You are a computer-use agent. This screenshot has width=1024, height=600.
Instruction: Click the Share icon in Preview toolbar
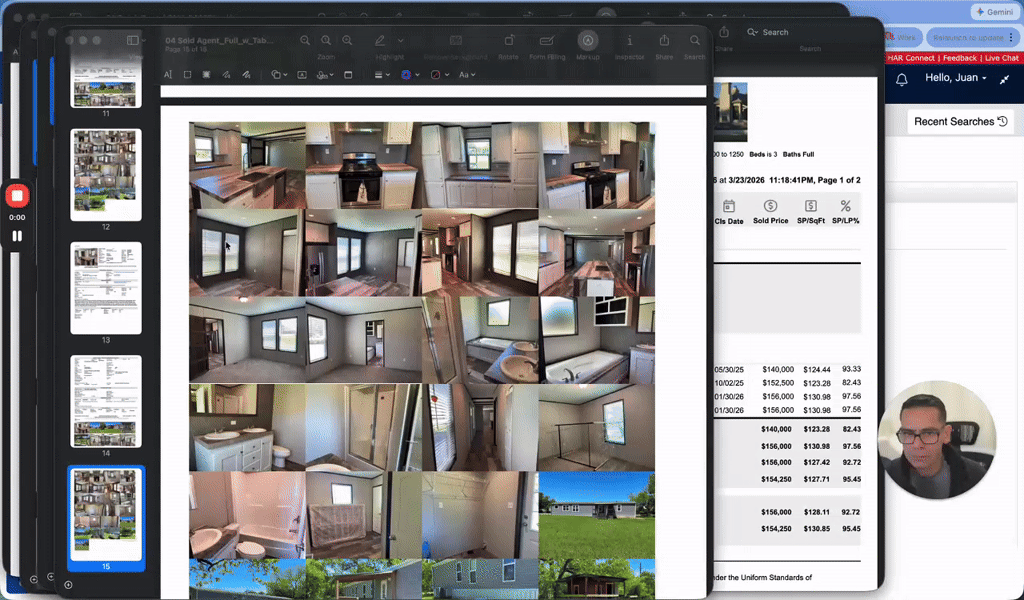[664, 41]
